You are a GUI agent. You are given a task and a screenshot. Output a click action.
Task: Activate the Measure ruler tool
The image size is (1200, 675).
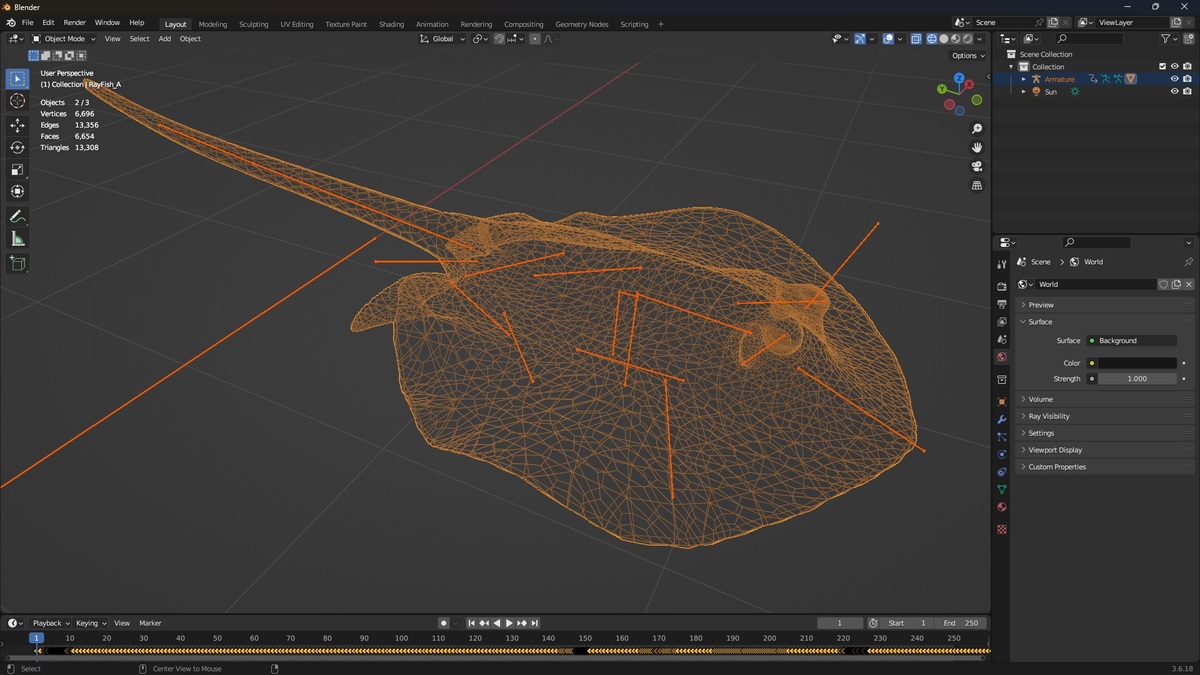(x=17, y=238)
